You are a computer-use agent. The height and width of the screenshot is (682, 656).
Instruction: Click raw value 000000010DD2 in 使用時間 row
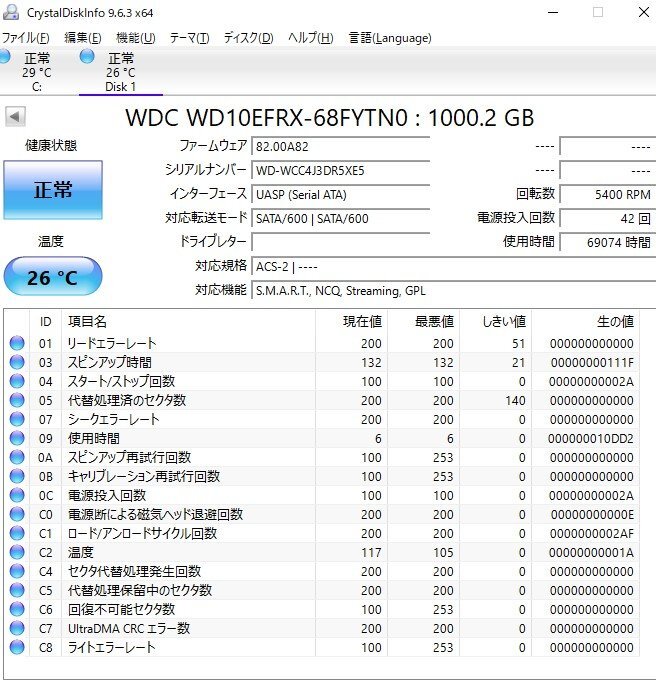(x=591, y=438)
